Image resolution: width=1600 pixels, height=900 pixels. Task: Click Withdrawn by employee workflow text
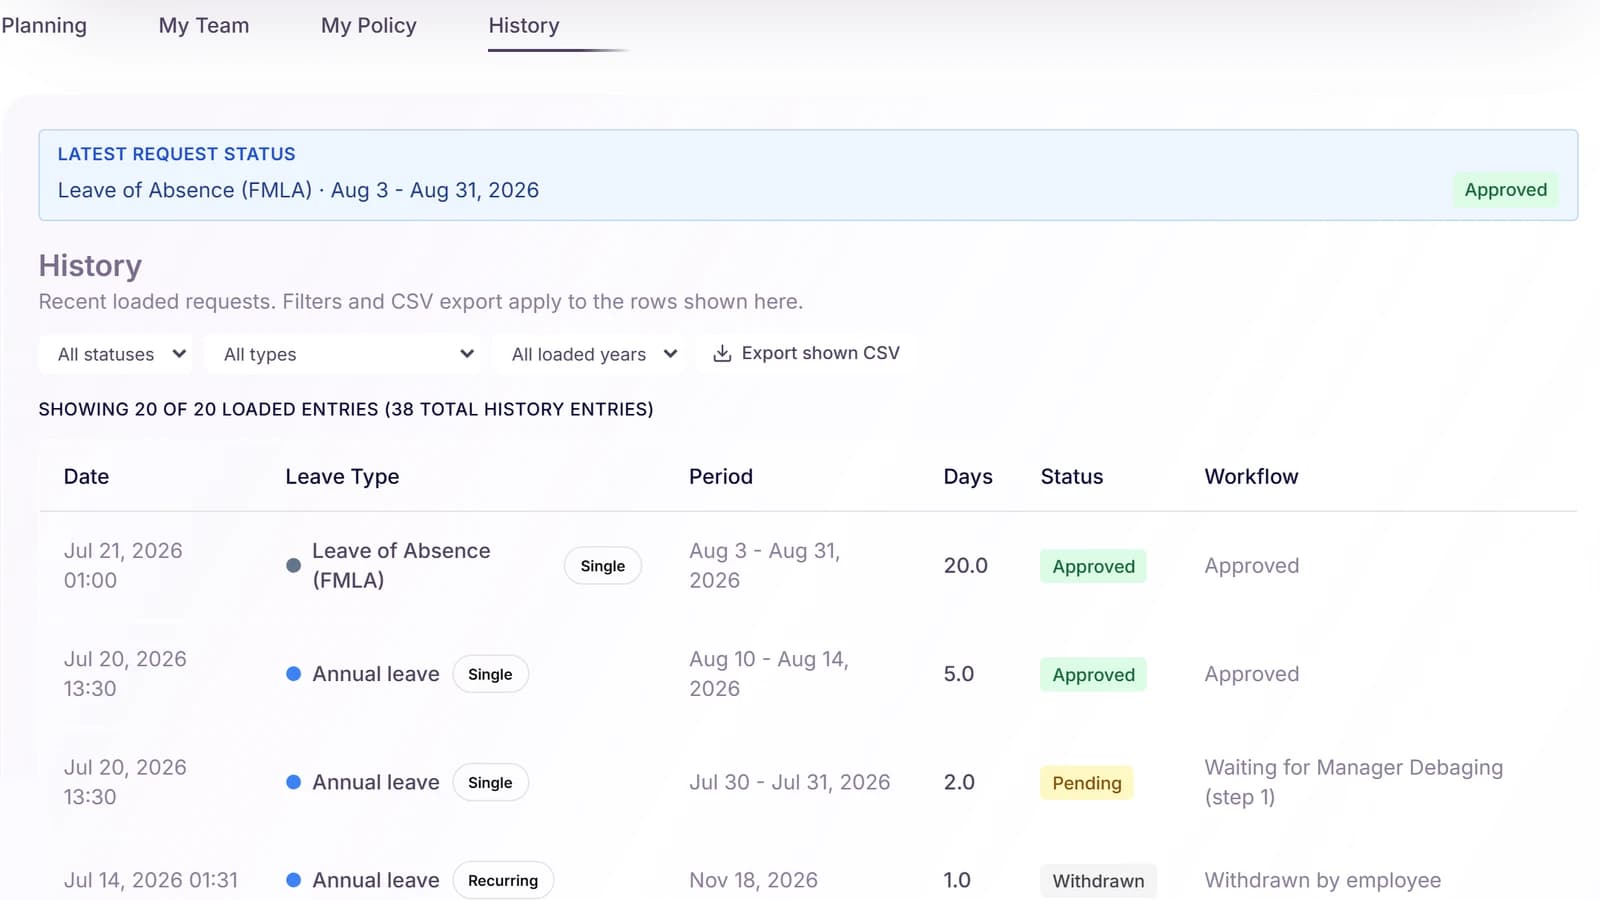tap(1322, 880)
